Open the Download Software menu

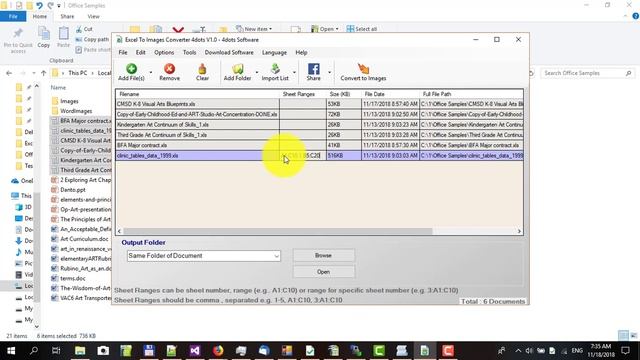(x=229, y=53)
